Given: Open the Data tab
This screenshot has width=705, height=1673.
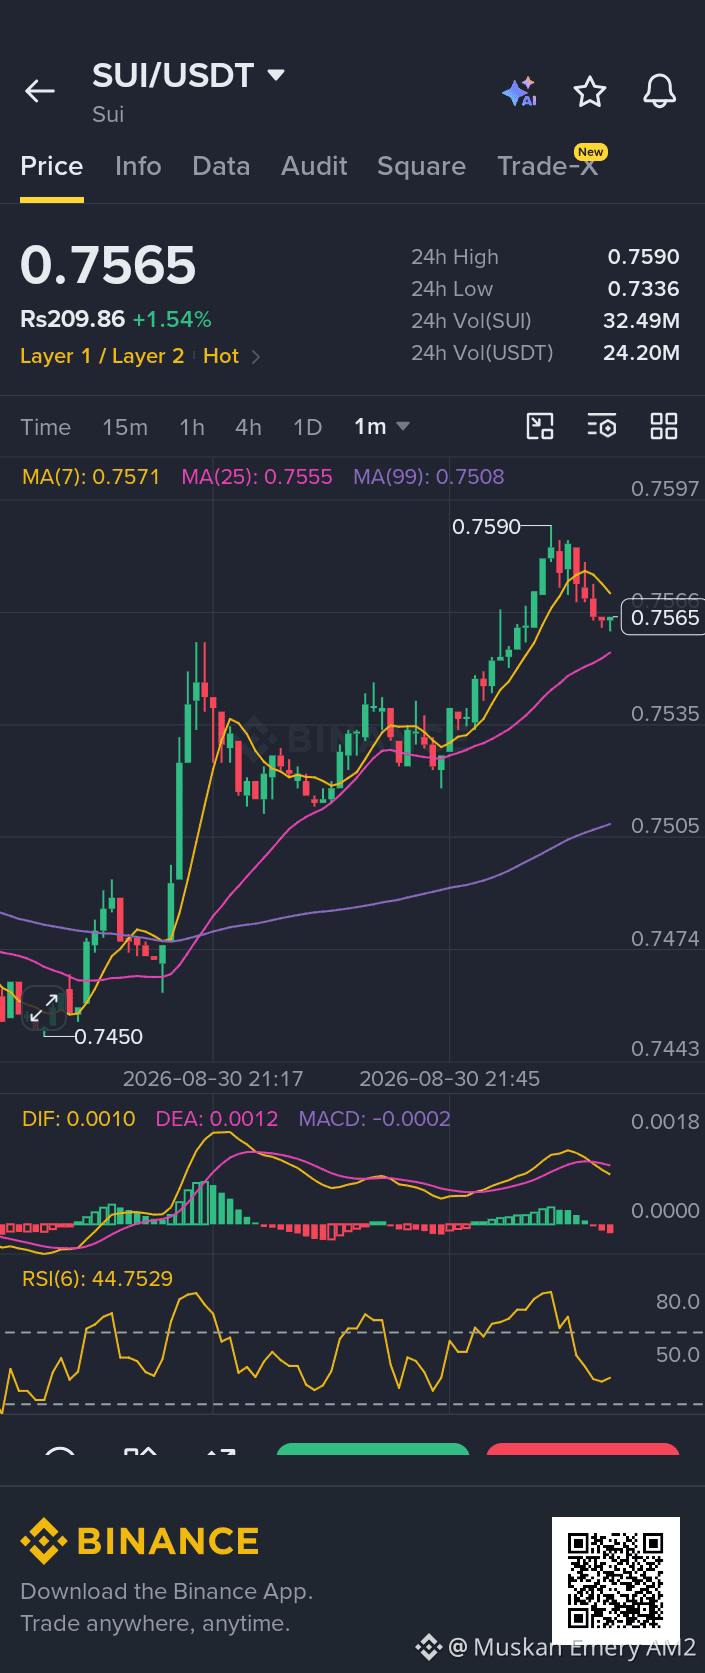Looking at the screenshot, I should pos(221,166).
